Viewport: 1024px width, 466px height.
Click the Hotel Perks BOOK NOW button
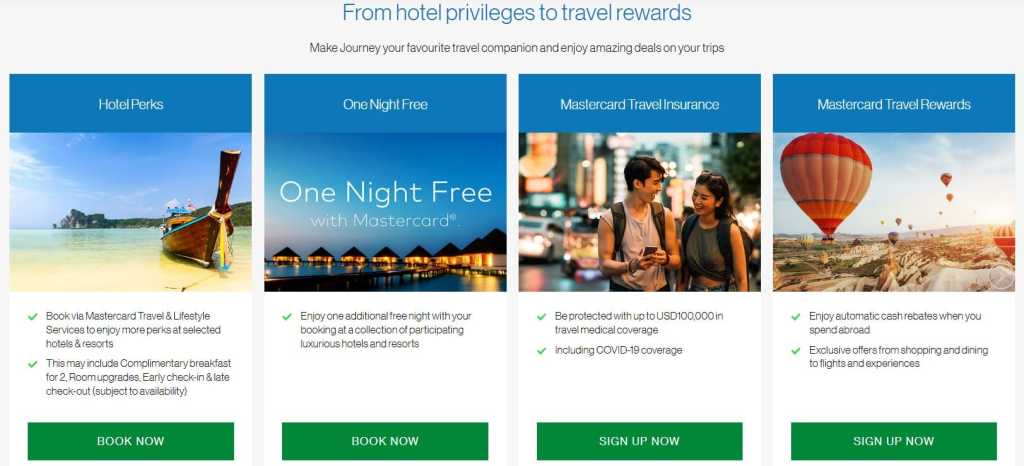131,441
